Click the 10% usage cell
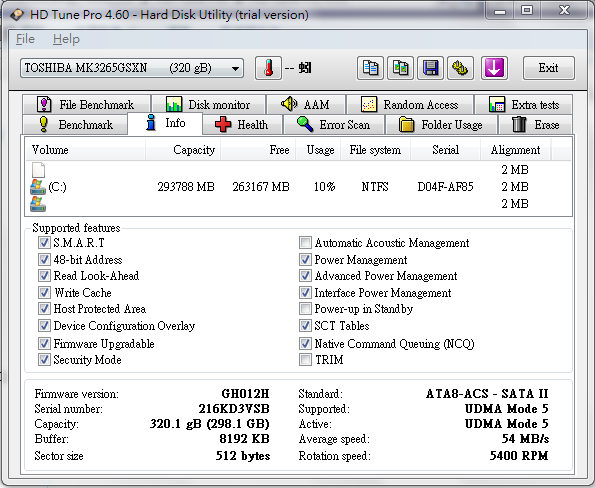The width and height of the screenshot is (595, 488). [x=324, y=187]
